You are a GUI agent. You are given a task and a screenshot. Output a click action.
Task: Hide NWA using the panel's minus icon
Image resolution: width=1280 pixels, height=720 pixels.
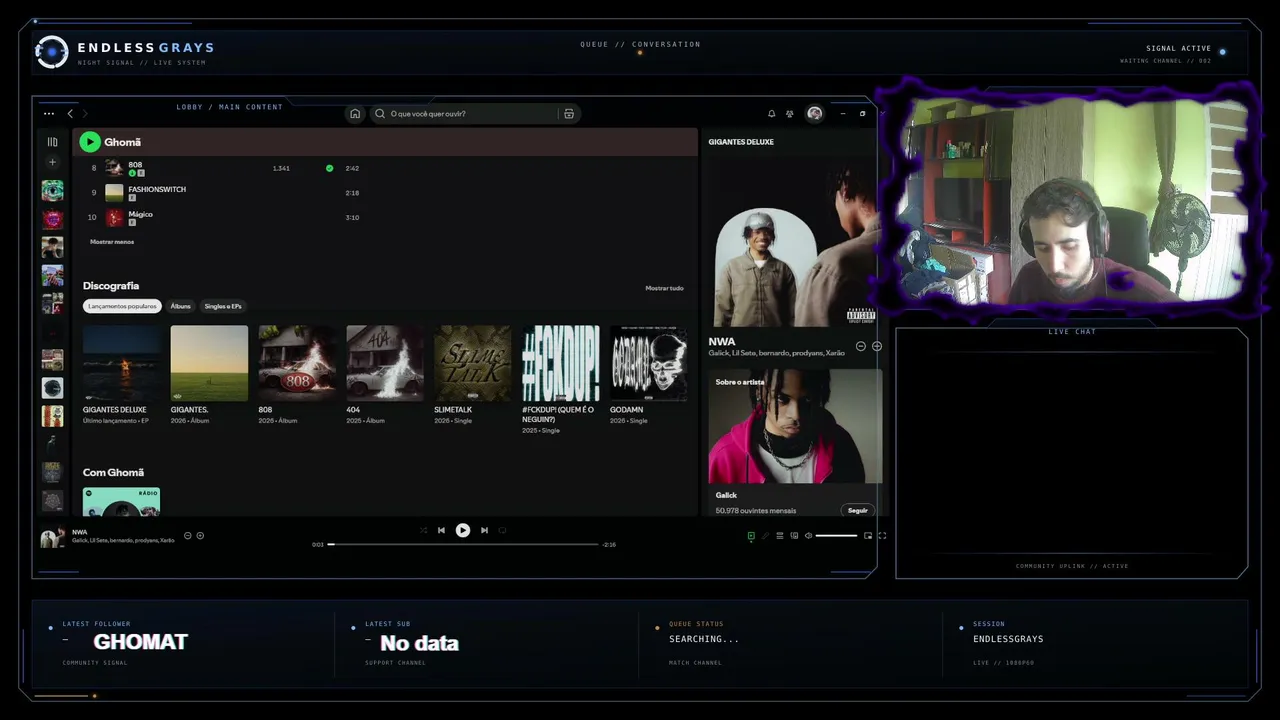[861, 346]
